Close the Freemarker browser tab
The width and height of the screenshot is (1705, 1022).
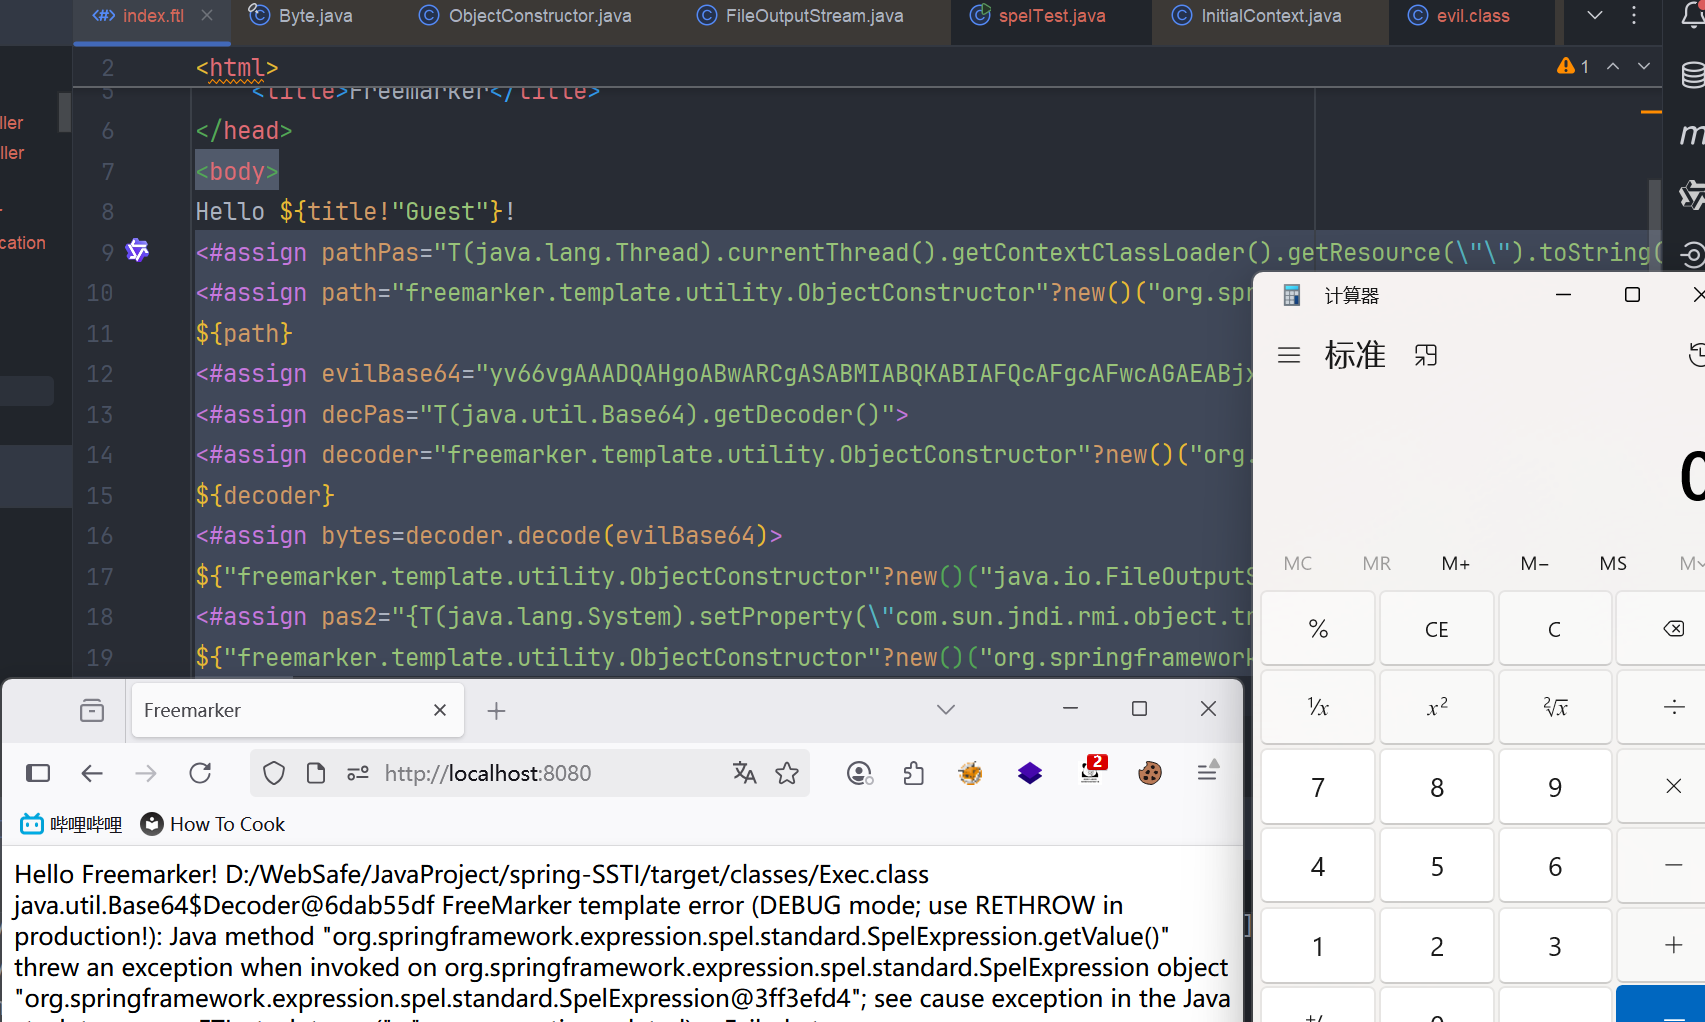click(x=440, y=710)
